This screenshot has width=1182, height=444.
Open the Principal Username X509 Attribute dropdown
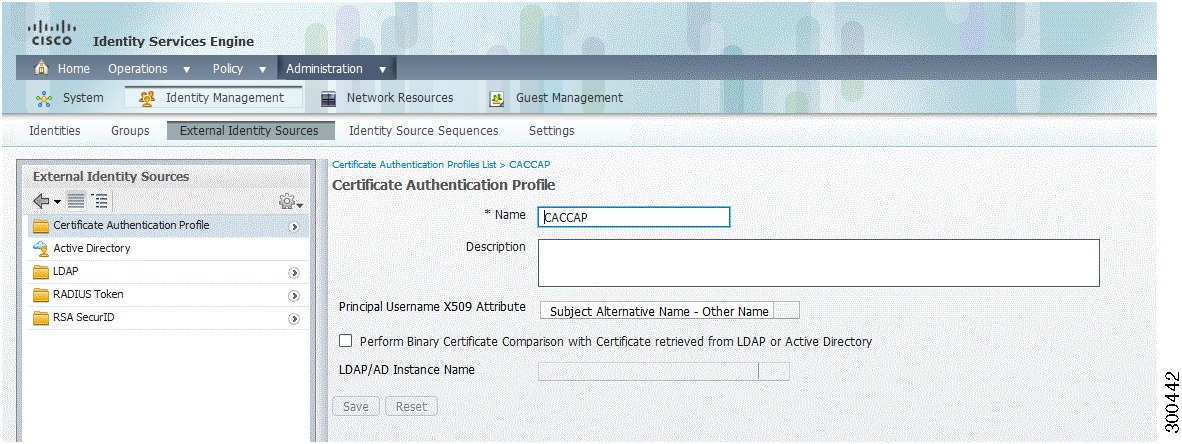[669, 311]
